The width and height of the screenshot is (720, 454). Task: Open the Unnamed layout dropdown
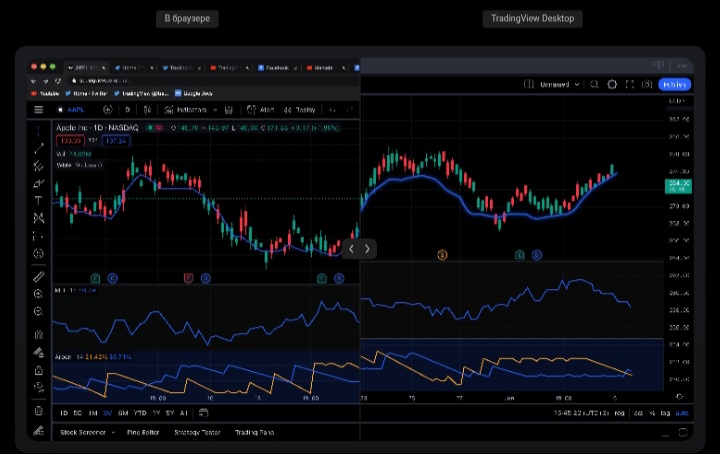click(559, 84)
